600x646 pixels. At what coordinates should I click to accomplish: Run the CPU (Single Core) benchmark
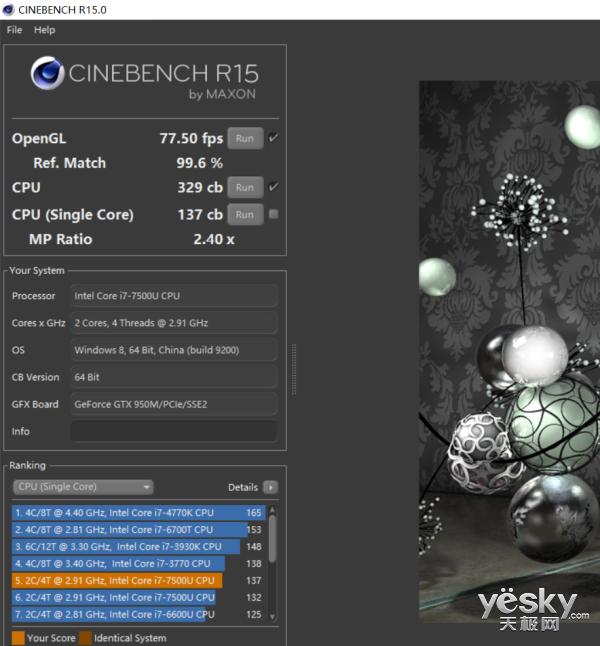pyautogui.click(x=244, y=214)
